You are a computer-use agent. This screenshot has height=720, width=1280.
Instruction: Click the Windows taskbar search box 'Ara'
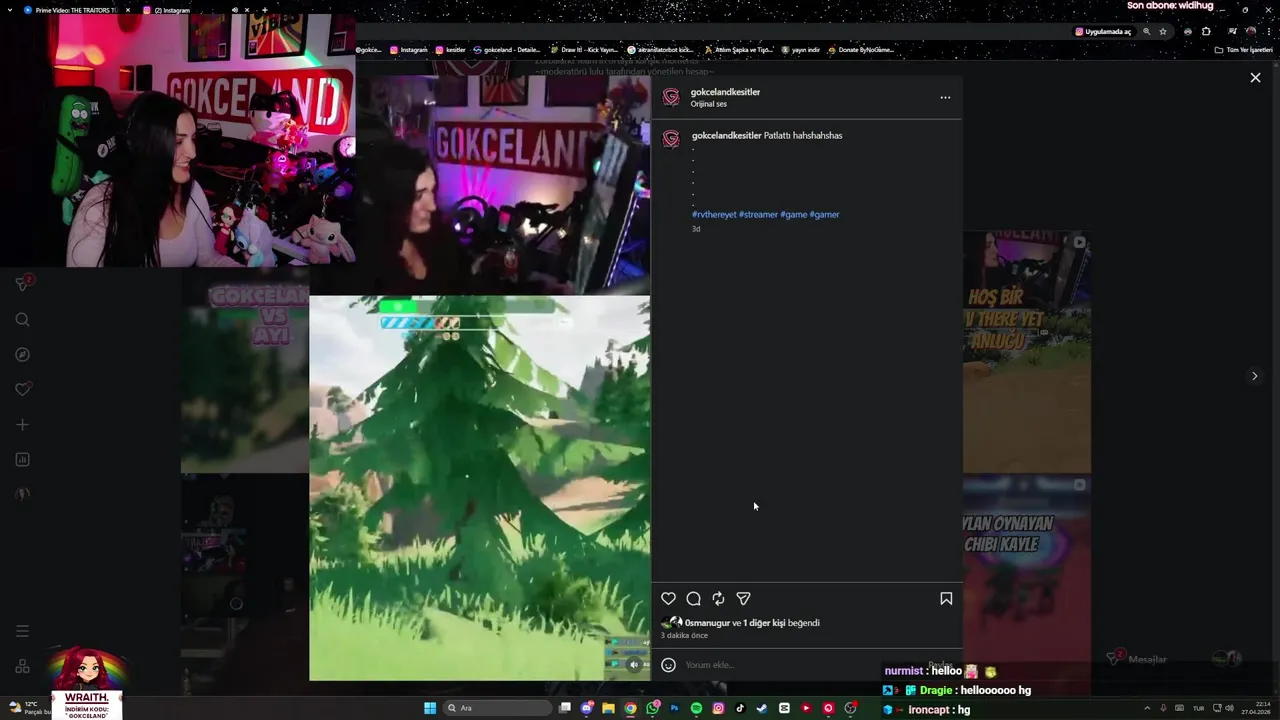click(498, 708)
